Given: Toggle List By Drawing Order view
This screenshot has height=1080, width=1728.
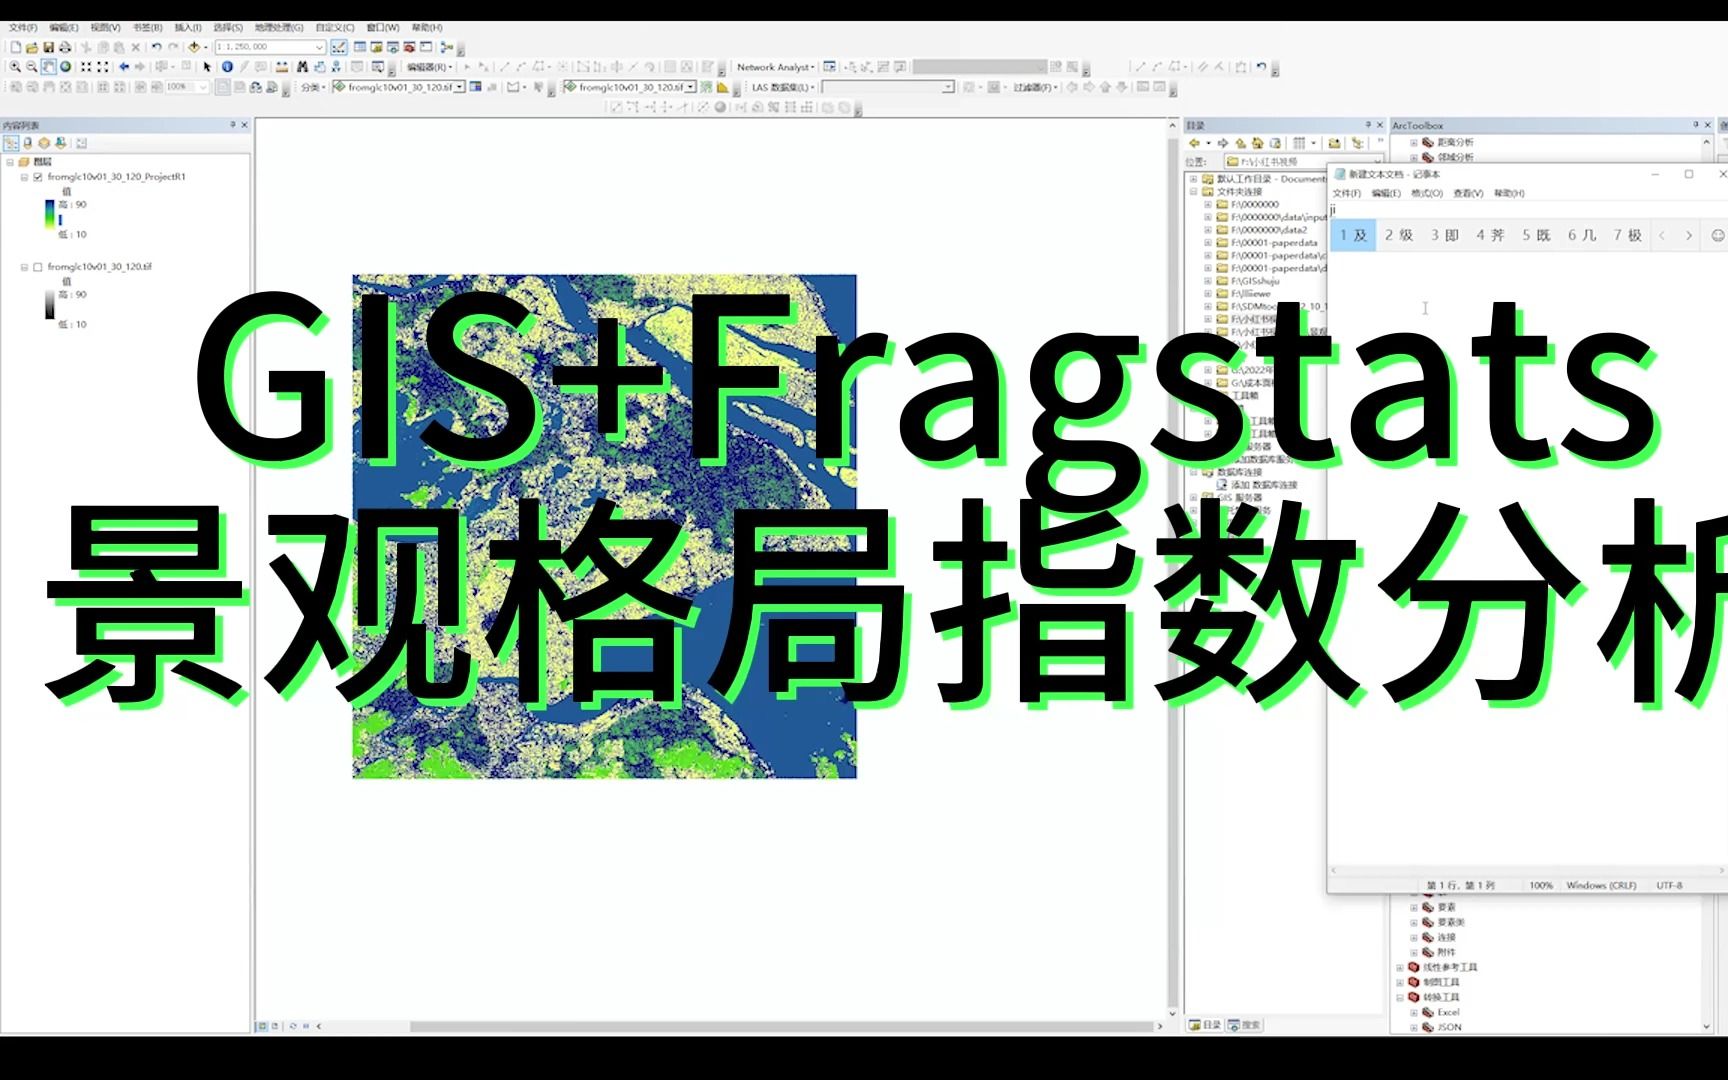Looking at the screenshot, I should point(12,142).
